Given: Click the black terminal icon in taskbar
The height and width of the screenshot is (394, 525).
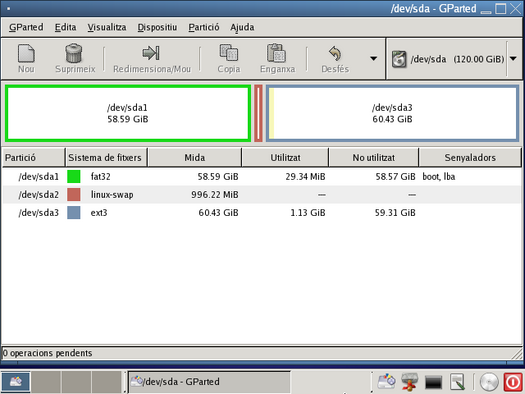Looking at the screenshot, I should 433,382.
